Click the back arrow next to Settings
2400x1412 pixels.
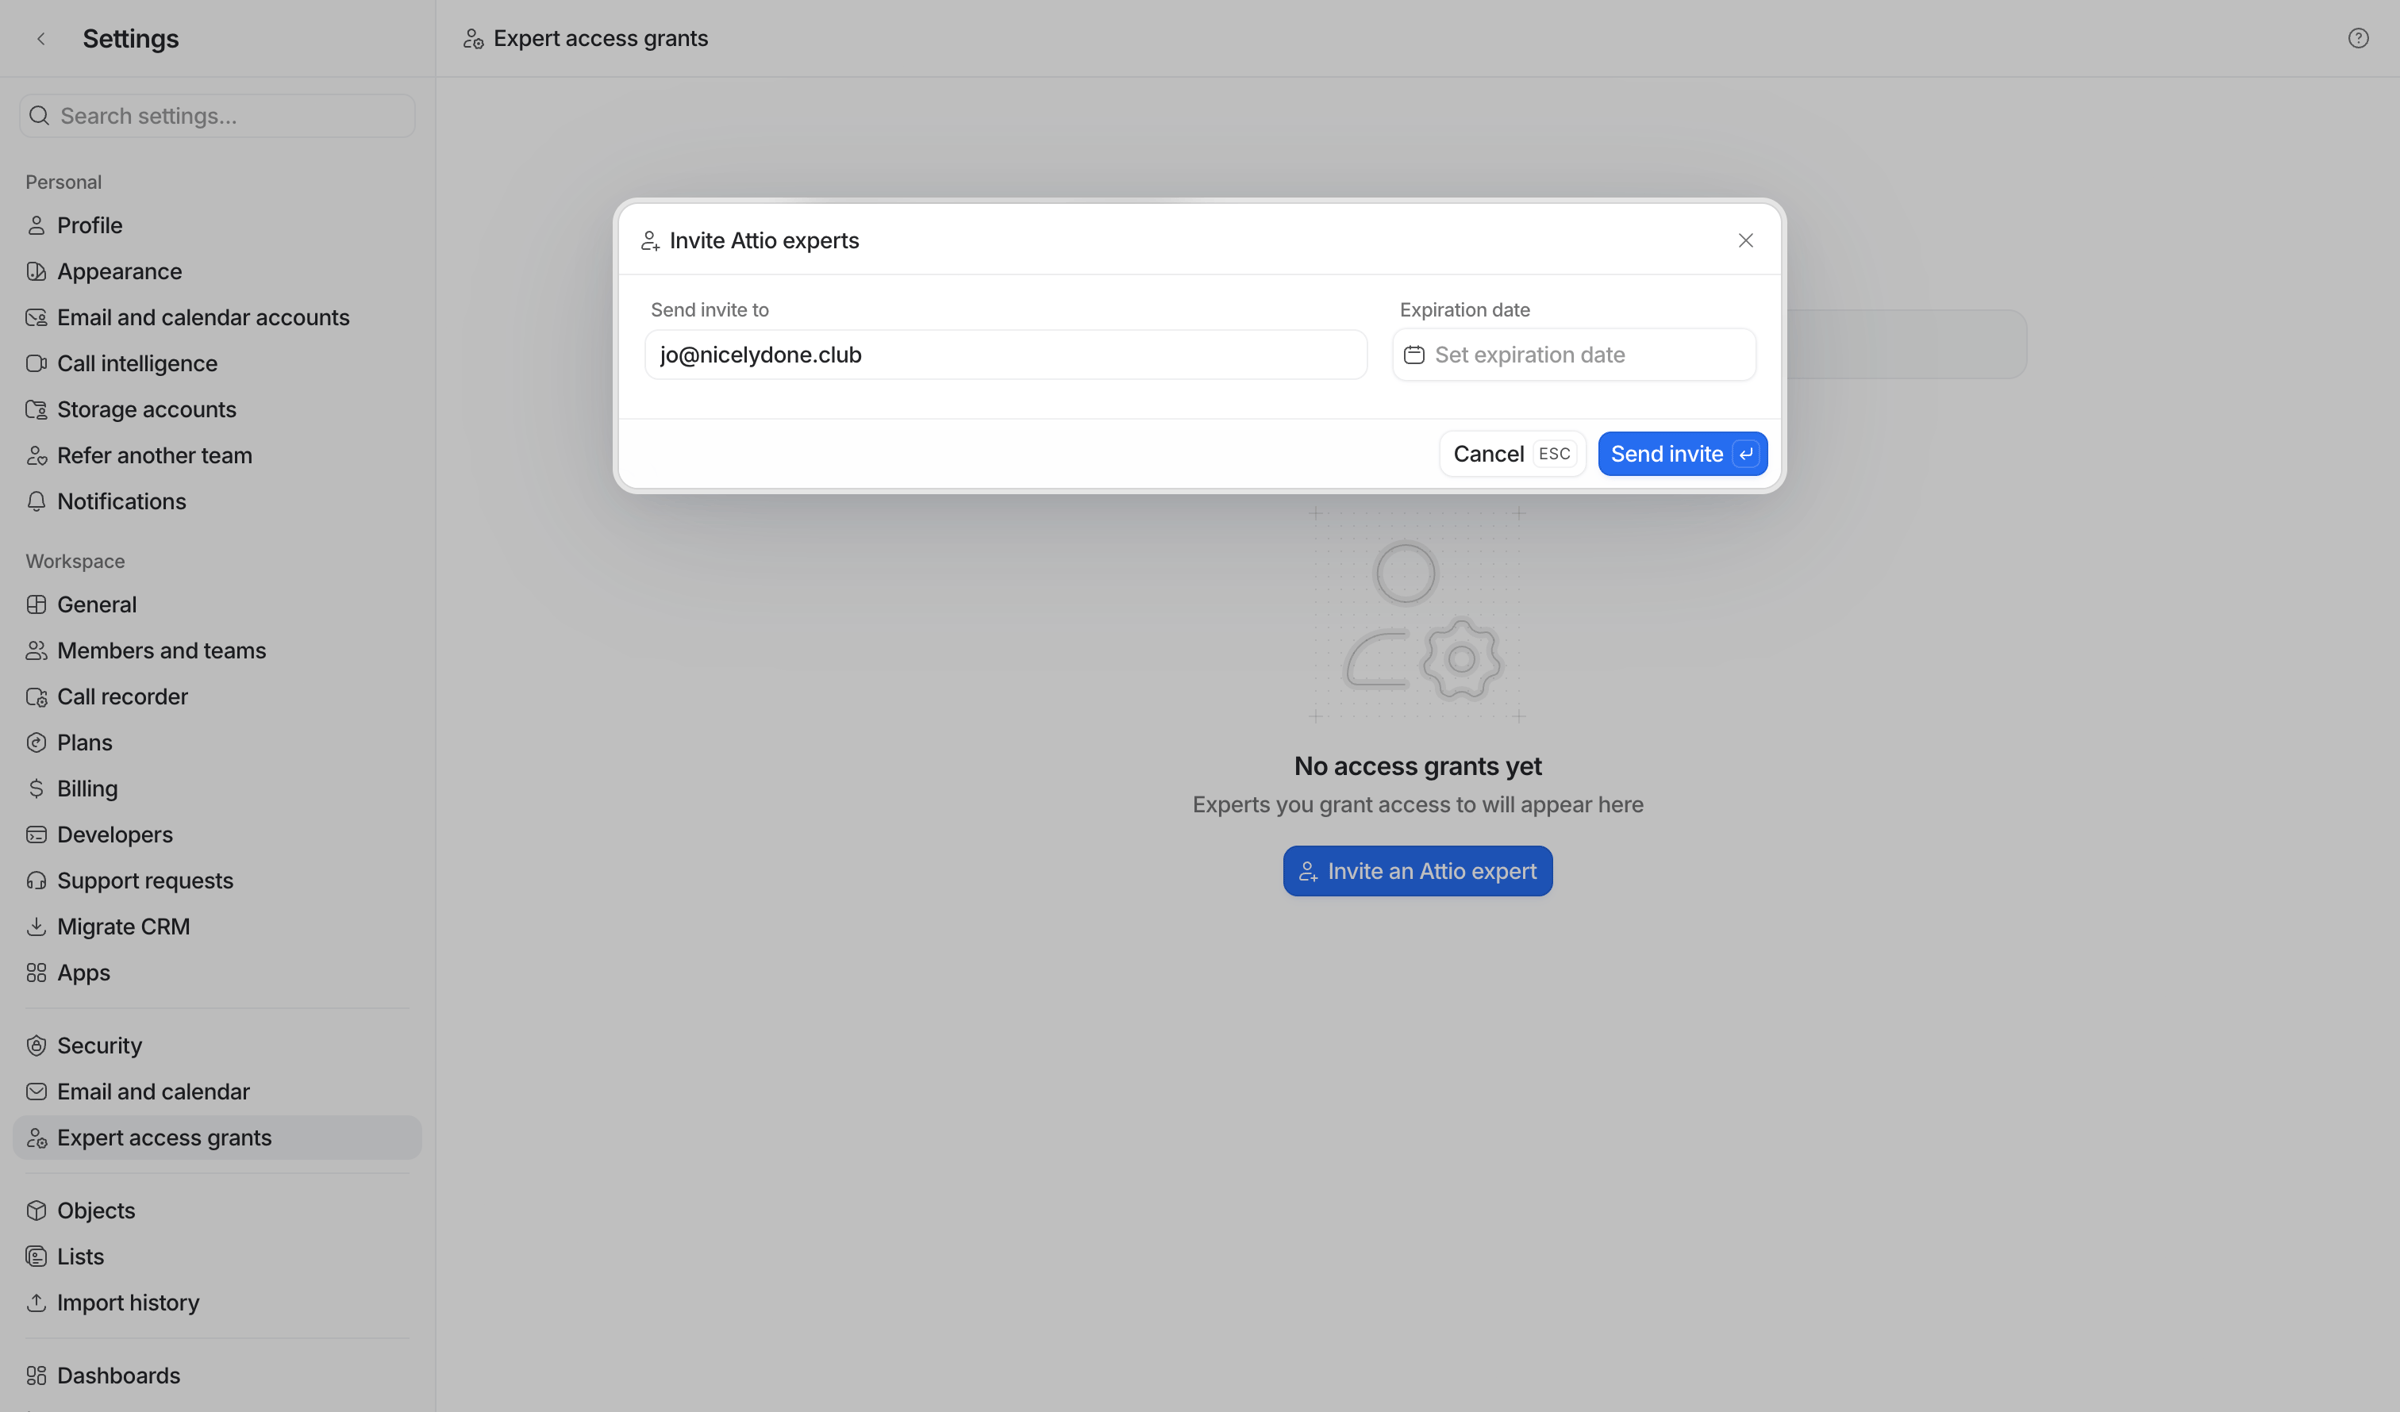(x=41, y=39)
